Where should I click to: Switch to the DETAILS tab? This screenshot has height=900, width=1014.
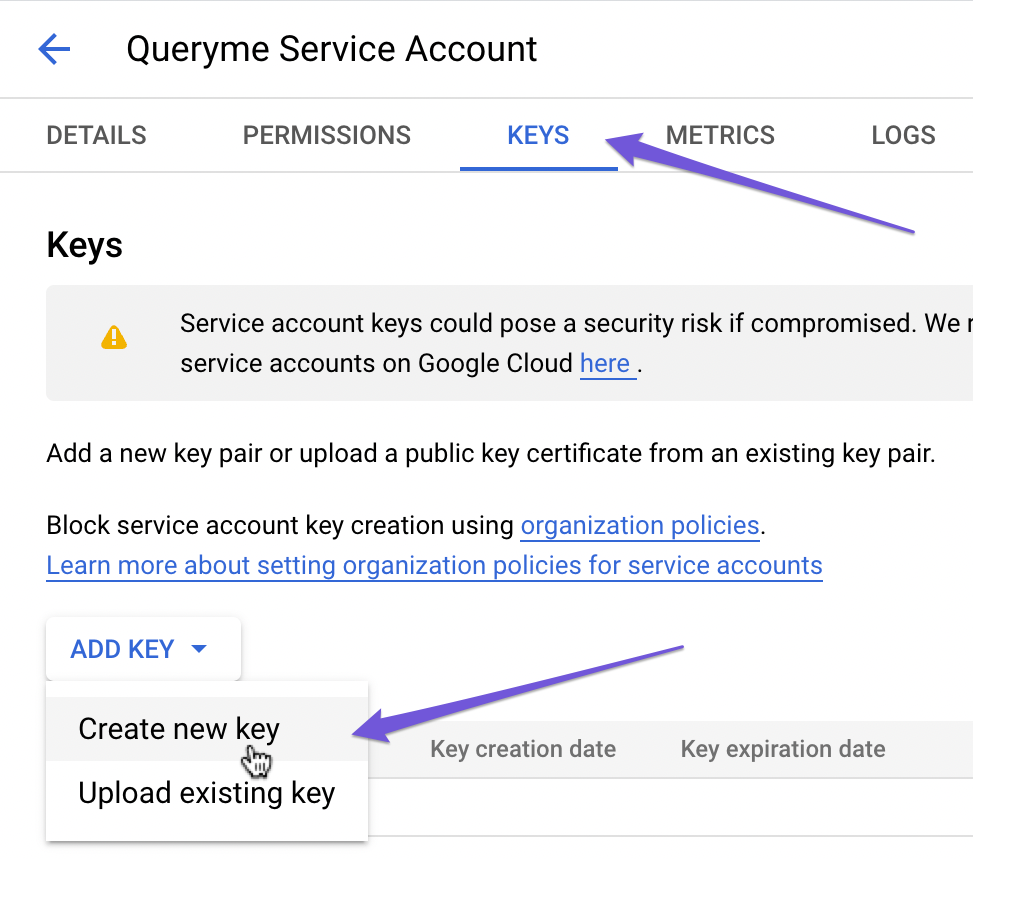click(96, 136)
